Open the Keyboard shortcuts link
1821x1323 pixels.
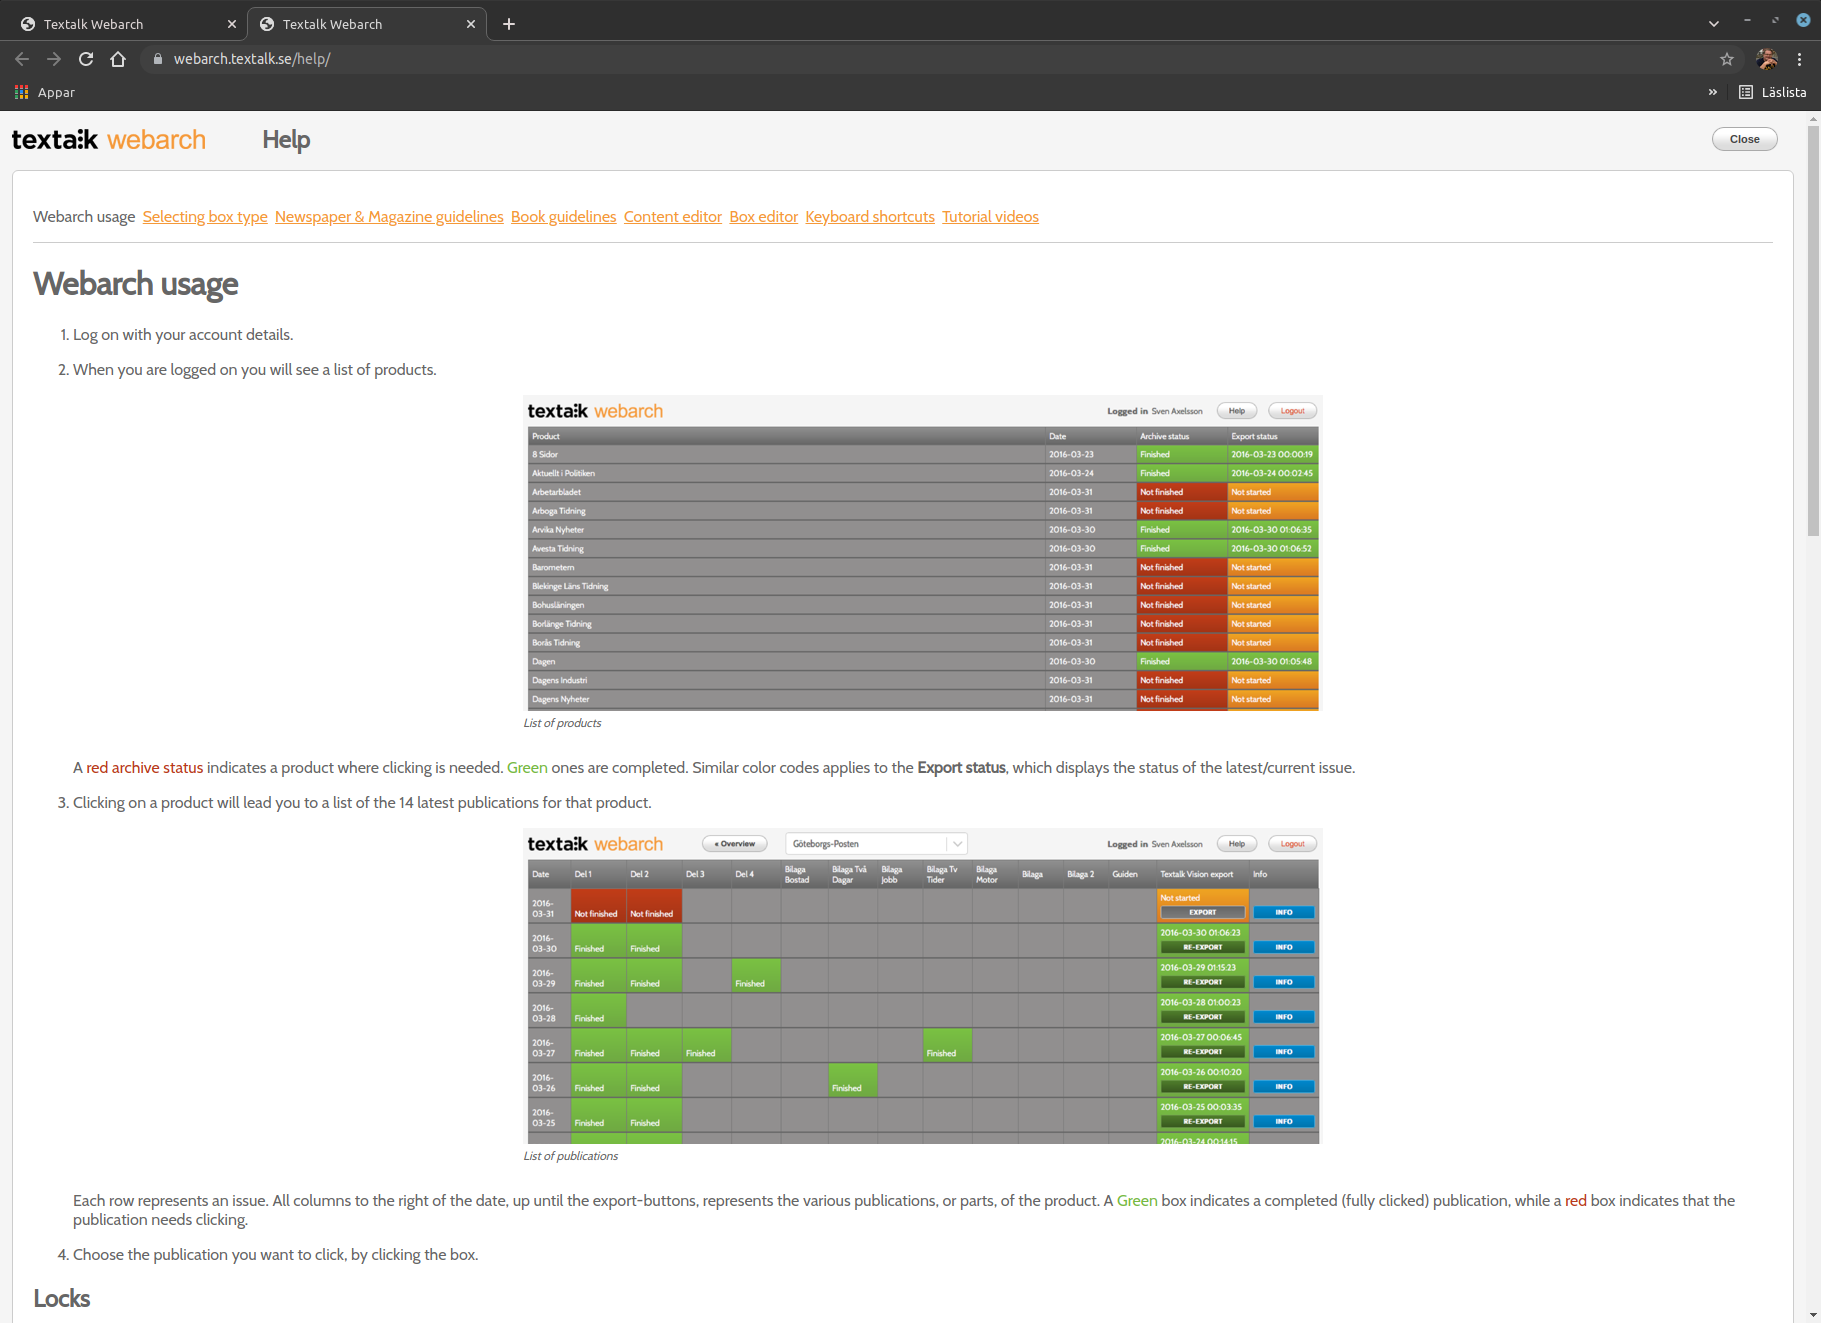click(x=870, y=217)
